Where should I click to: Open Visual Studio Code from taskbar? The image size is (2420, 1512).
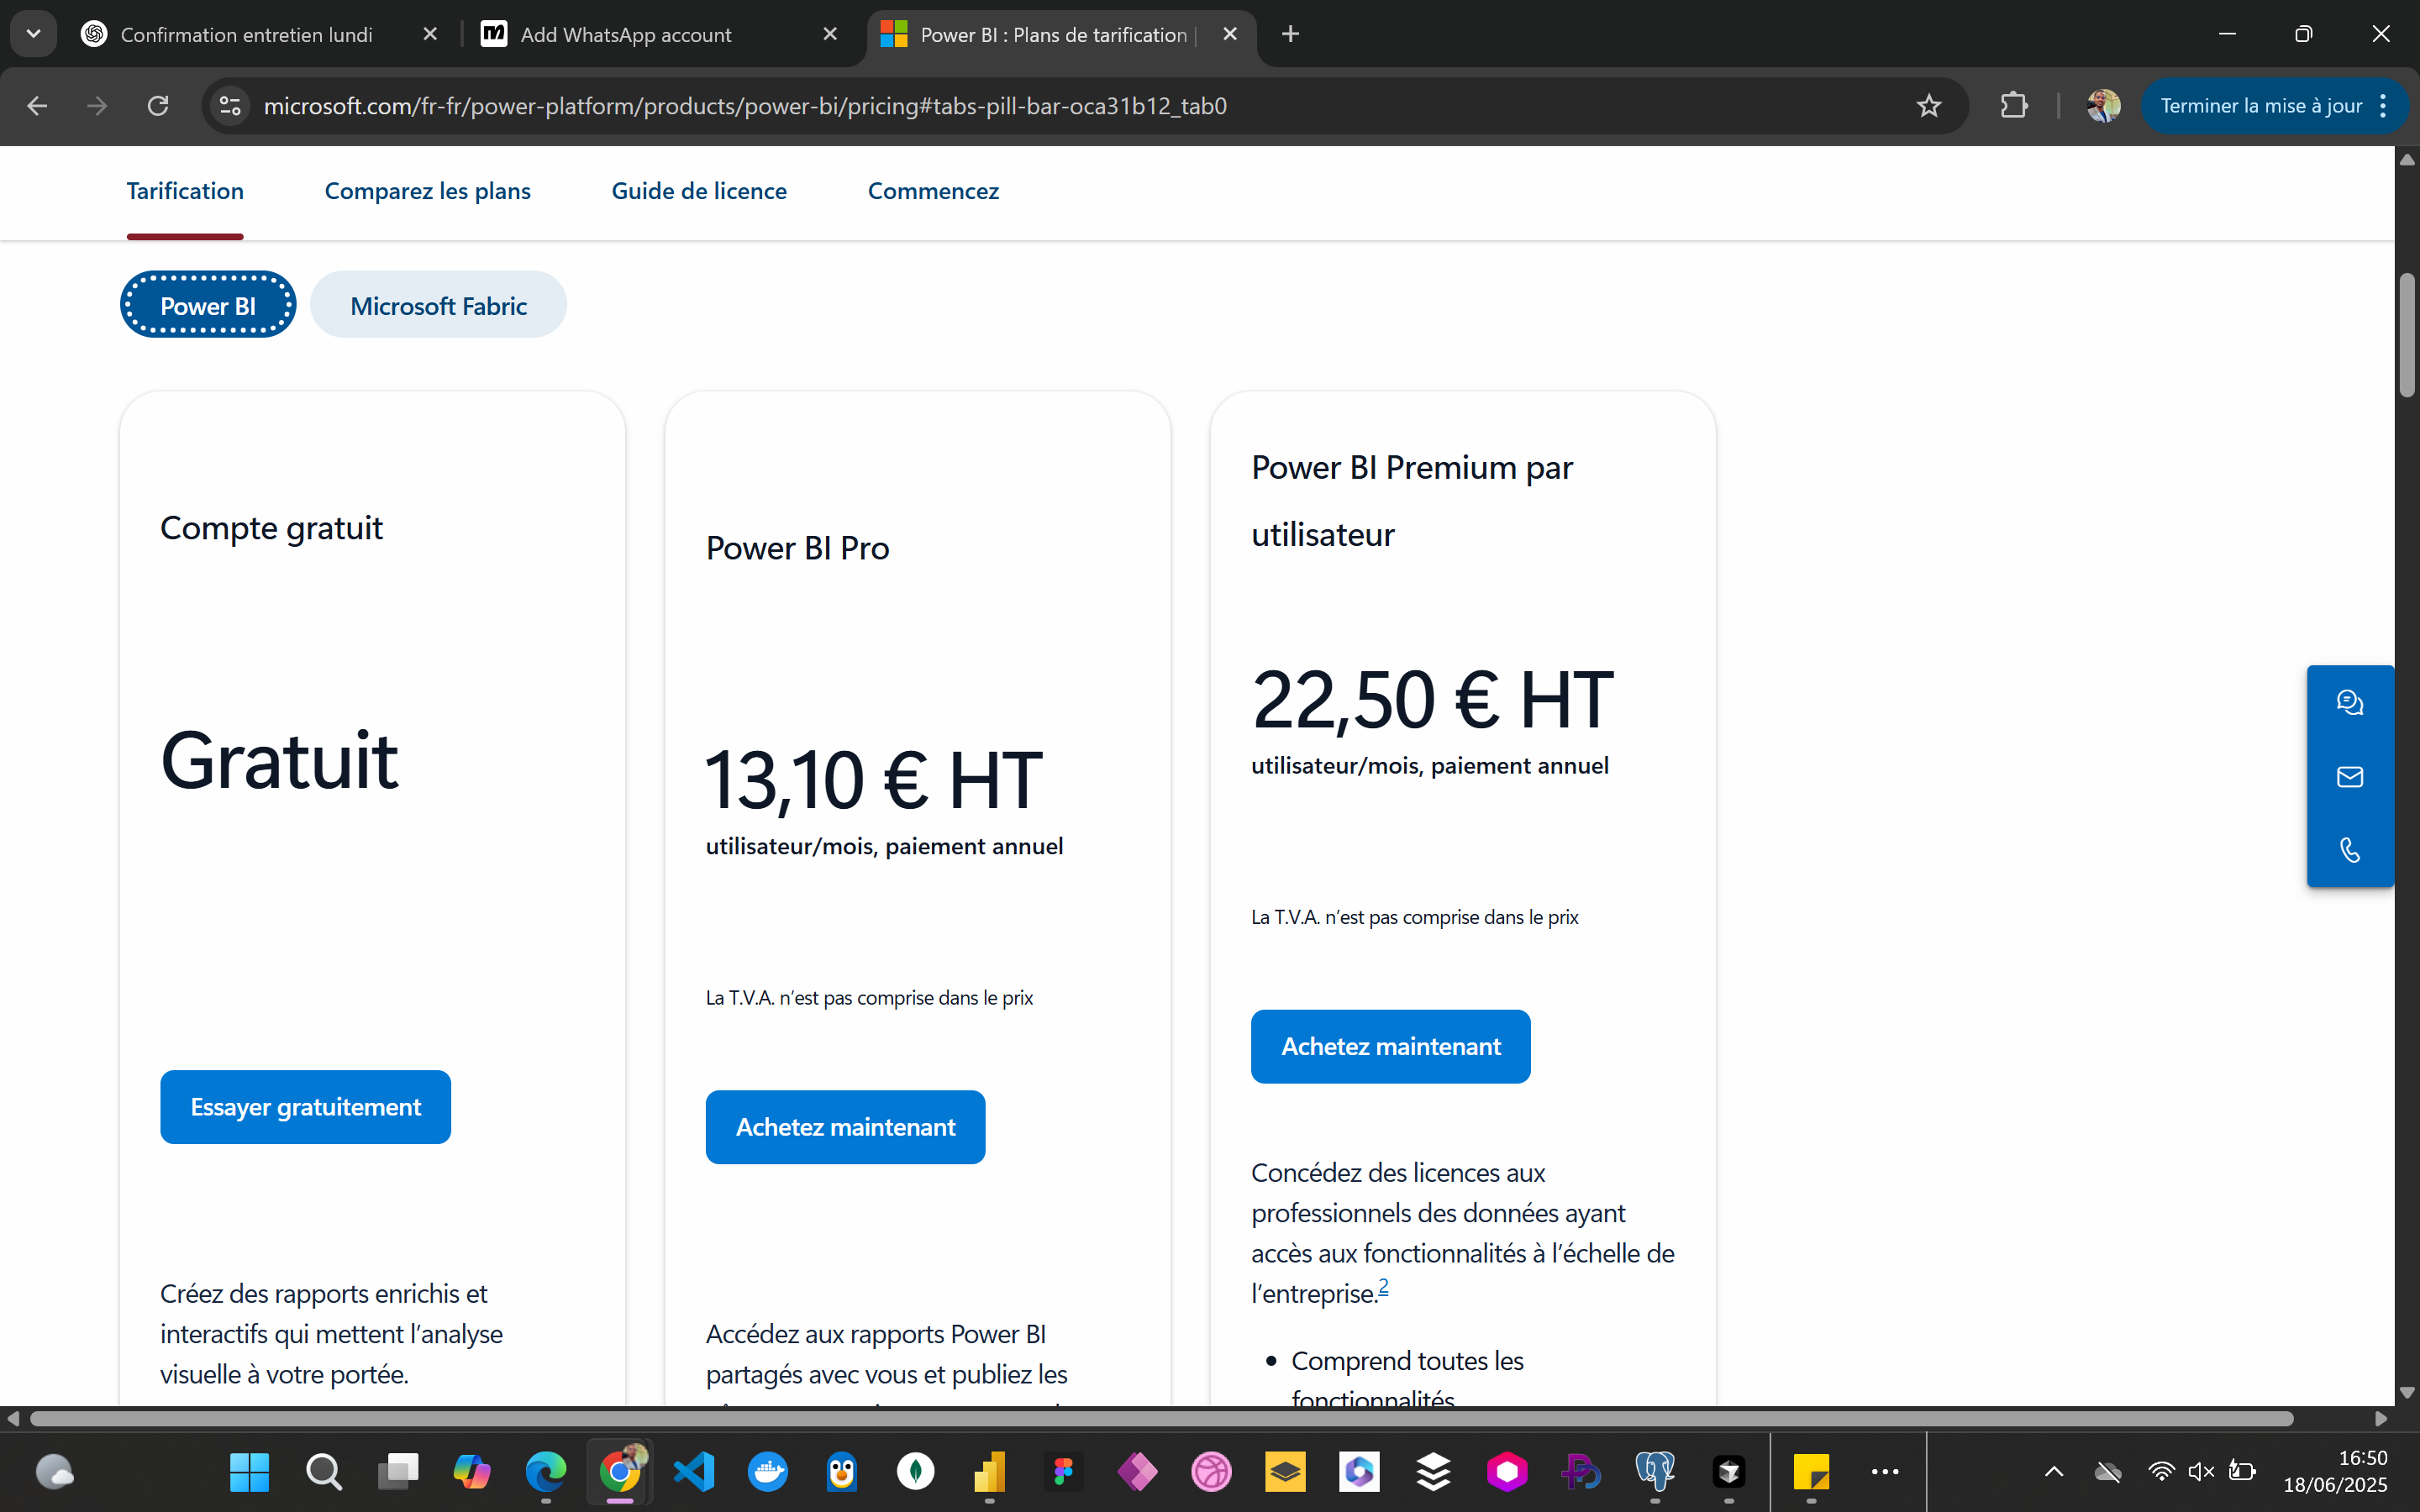[x=694, y=1471]
